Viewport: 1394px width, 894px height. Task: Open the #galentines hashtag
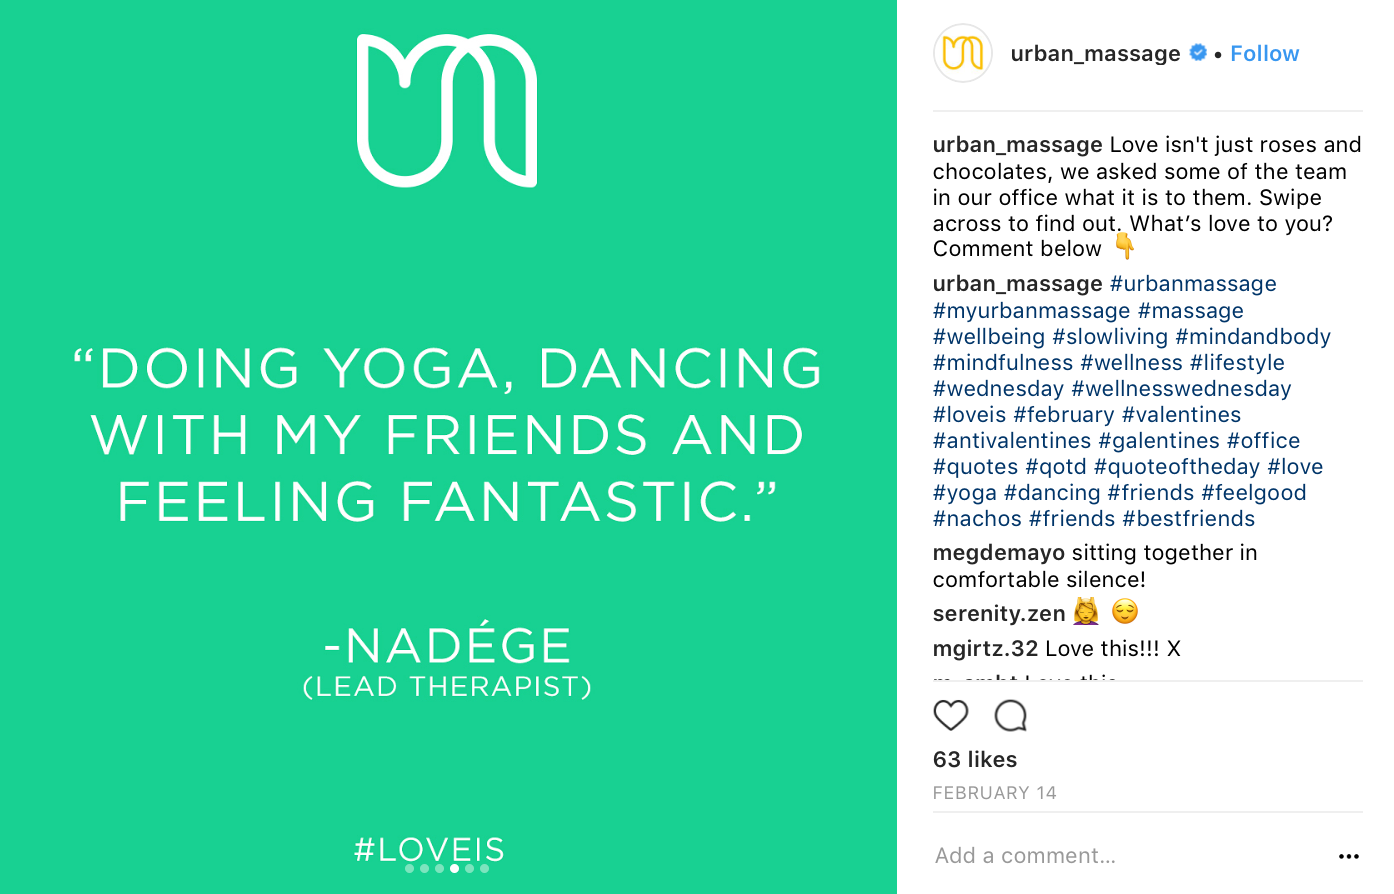[x=1158, y=441]
